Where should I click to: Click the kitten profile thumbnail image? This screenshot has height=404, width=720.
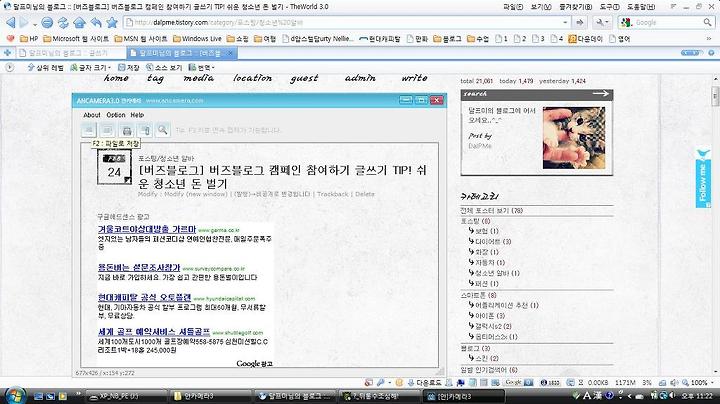coord(574,138)
